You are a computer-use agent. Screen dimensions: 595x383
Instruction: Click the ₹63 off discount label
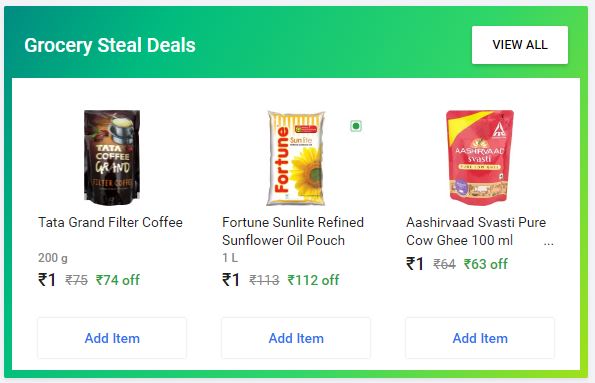click(x=486, y=264)
